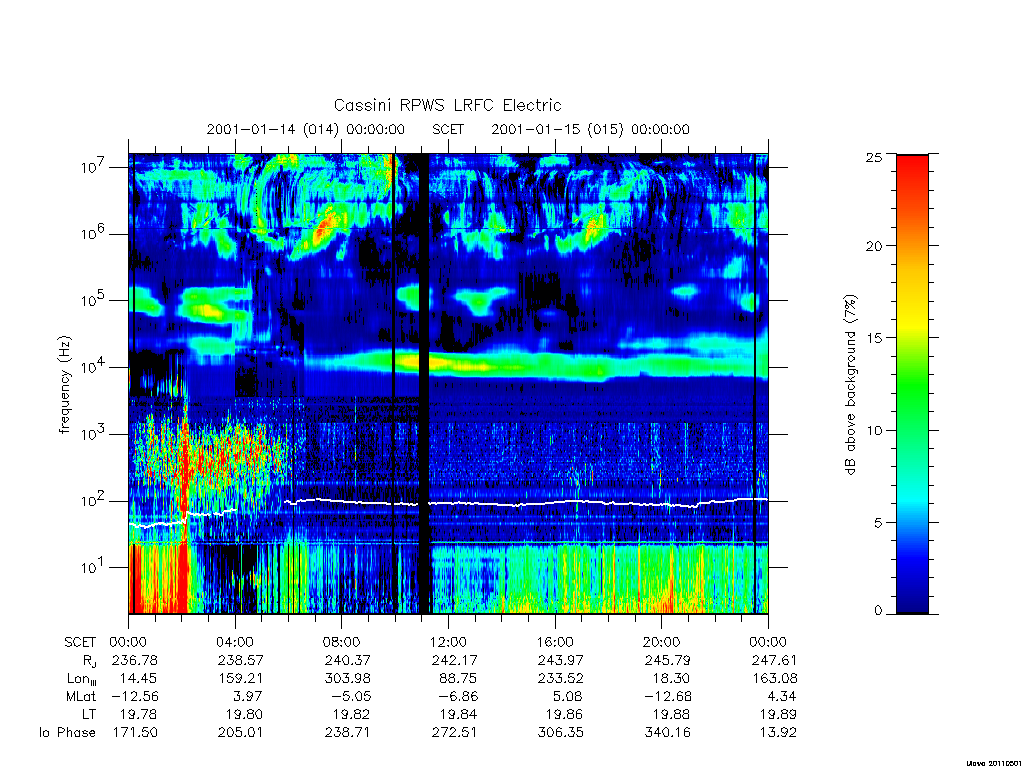Click the frequency tick label 10^3
Screen dimensions: 1024x768
93,434
